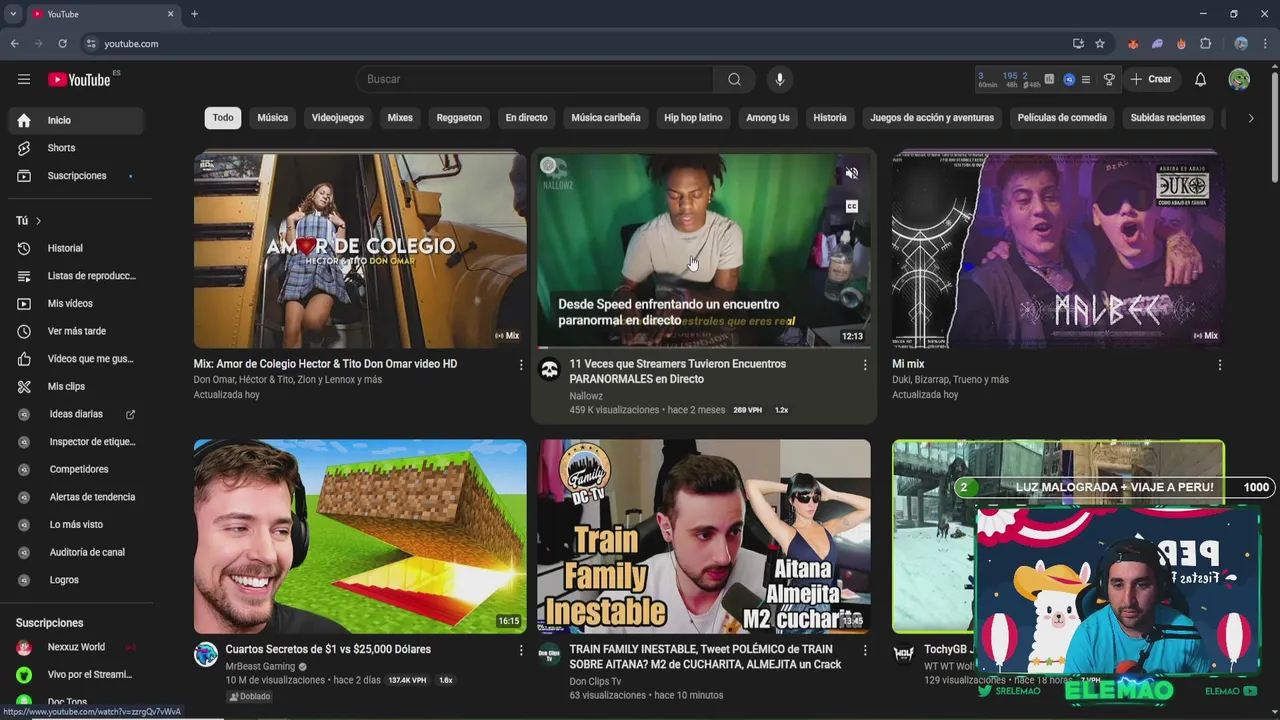Open Historial in sidebar

(x=76, y=248)
